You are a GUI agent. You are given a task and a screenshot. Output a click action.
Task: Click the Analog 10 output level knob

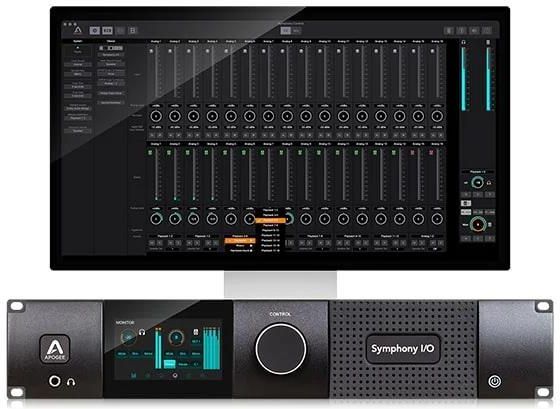pyautogui.click(x=324, y=219)
